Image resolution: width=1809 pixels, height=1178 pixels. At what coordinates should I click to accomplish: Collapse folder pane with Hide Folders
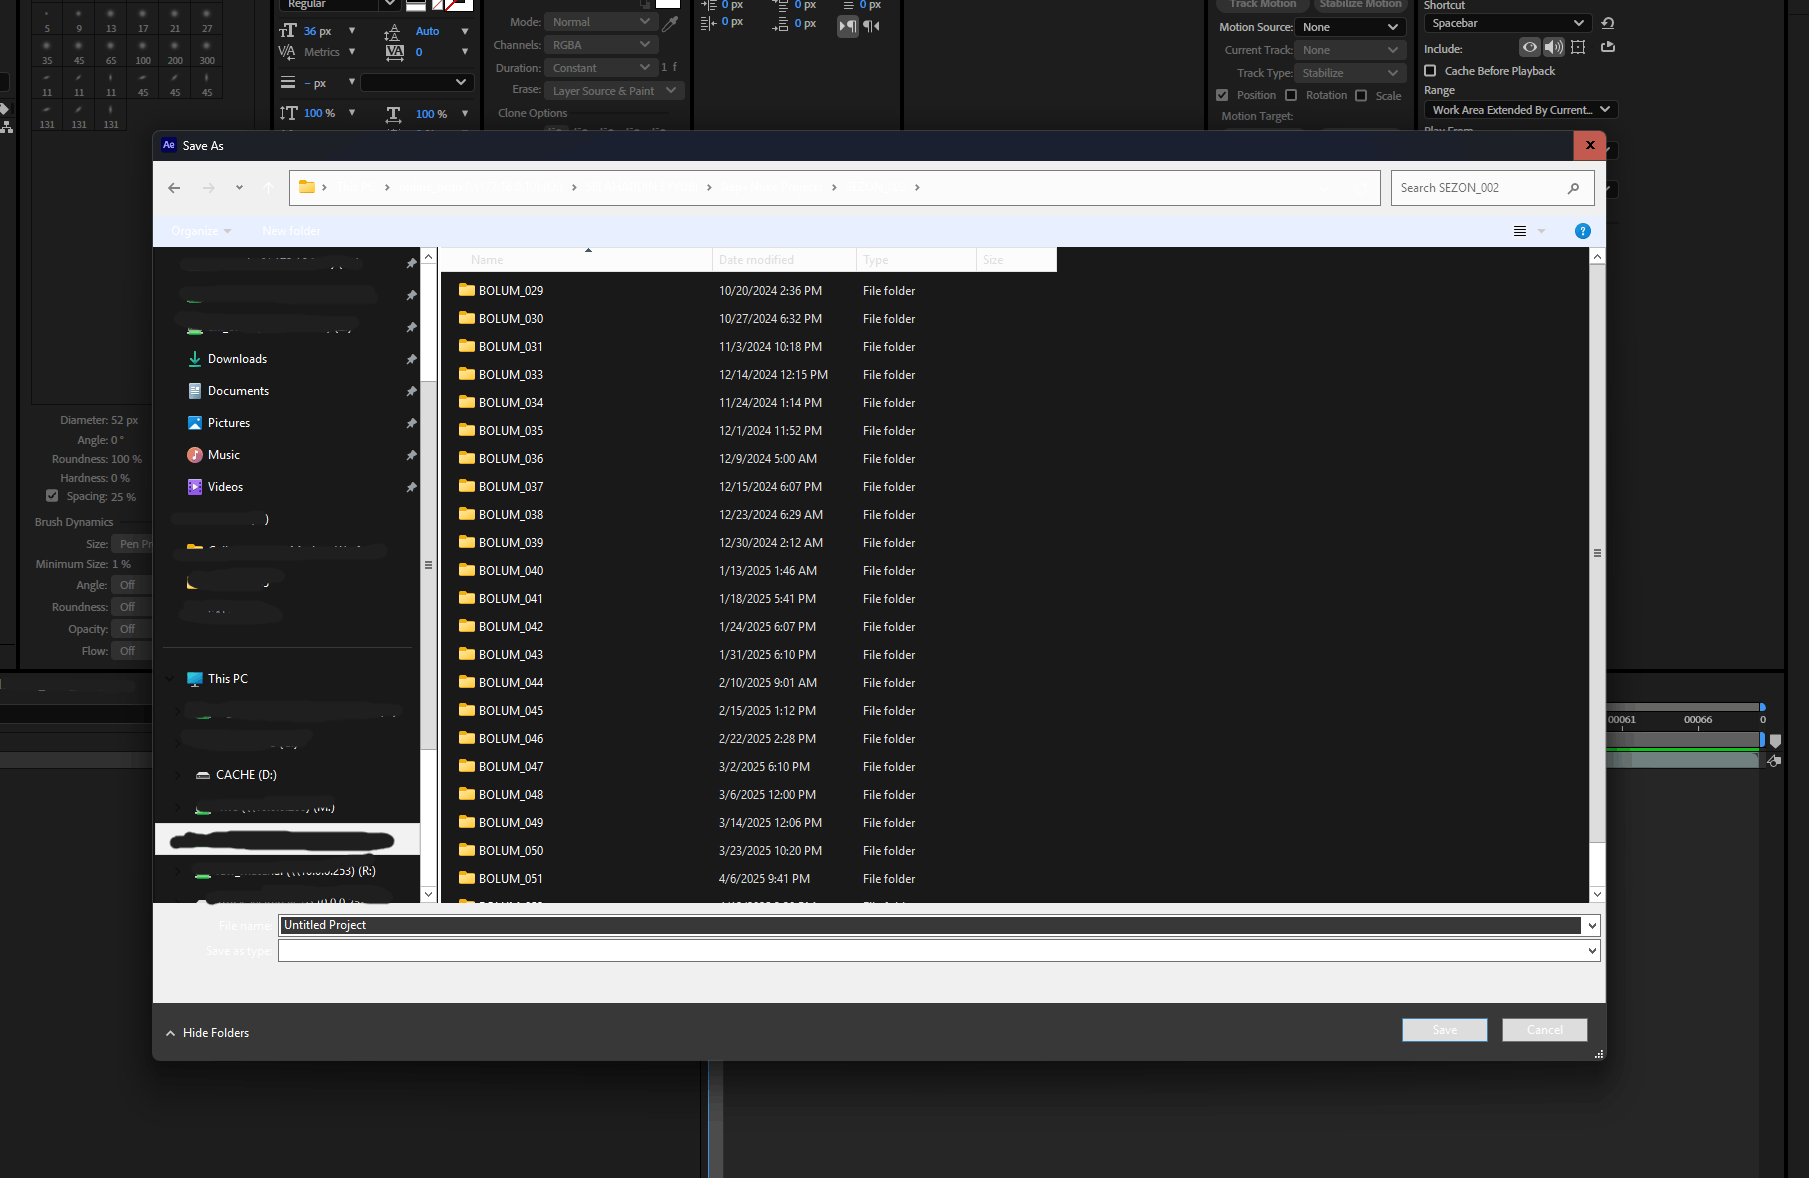tap(208, 1033)
